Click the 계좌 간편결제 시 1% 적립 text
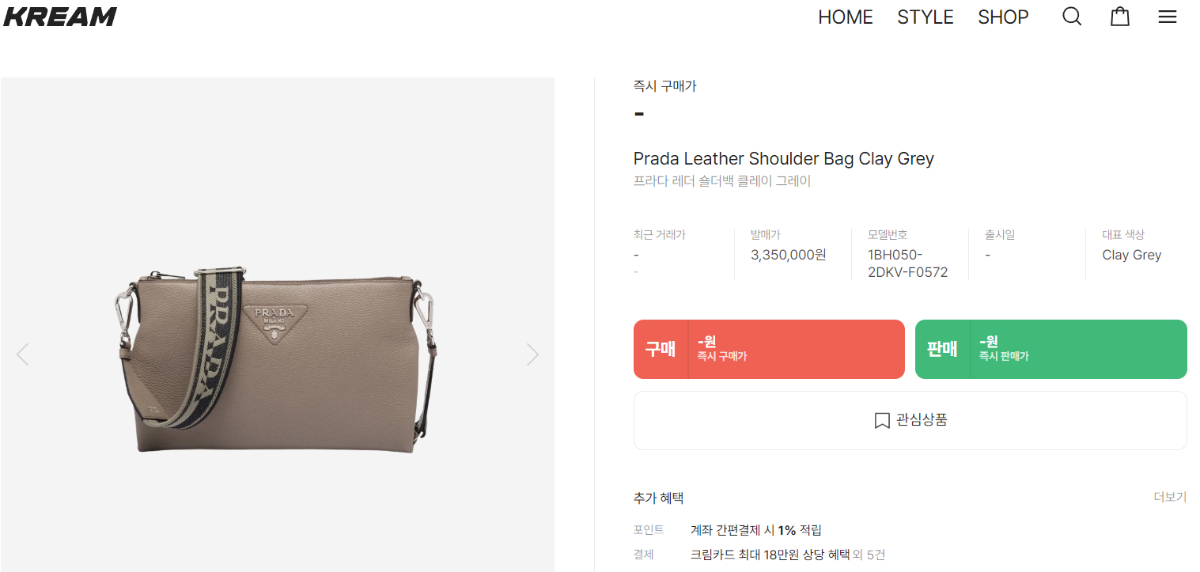 [756, 530]
